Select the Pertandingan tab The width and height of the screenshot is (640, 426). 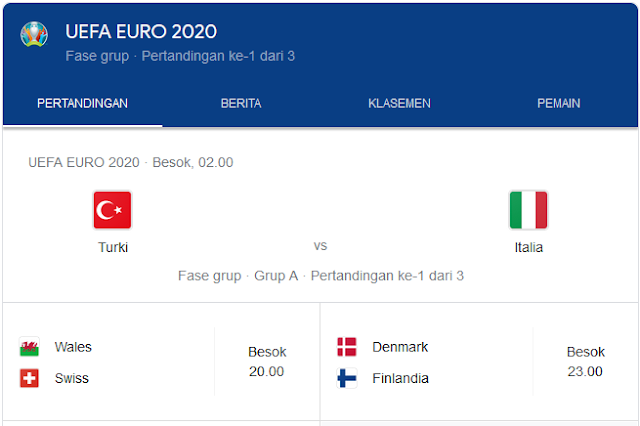coord(83,103)
